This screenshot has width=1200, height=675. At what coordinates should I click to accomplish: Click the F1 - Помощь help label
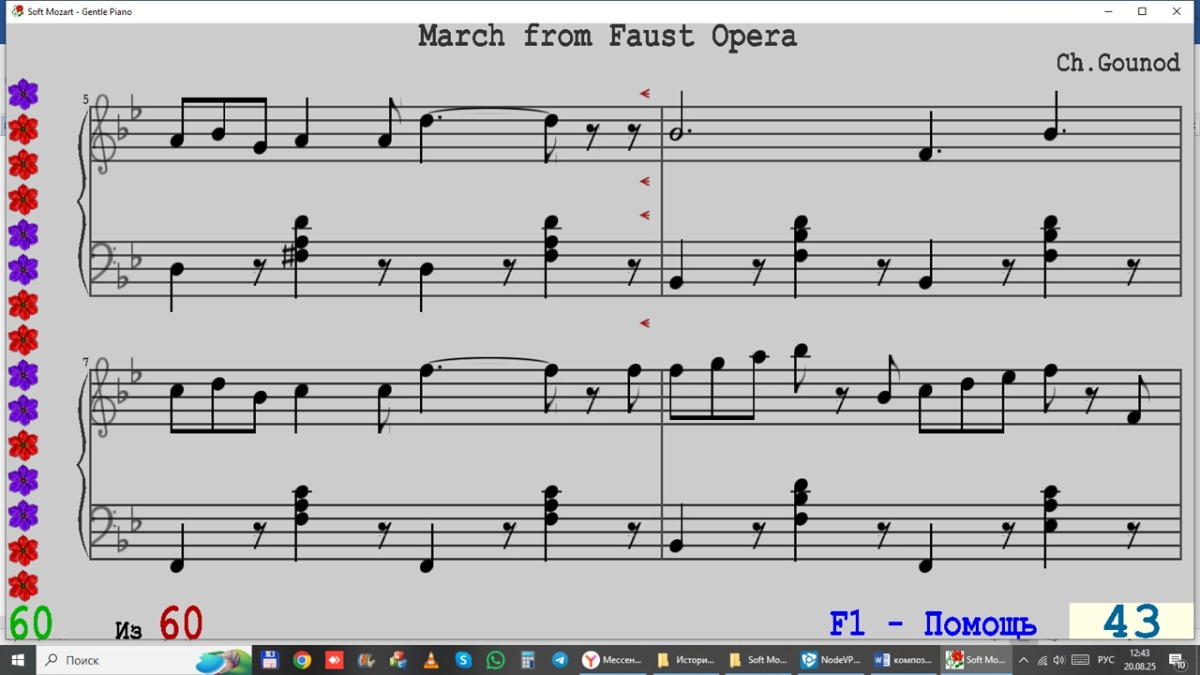coord(933,625)
